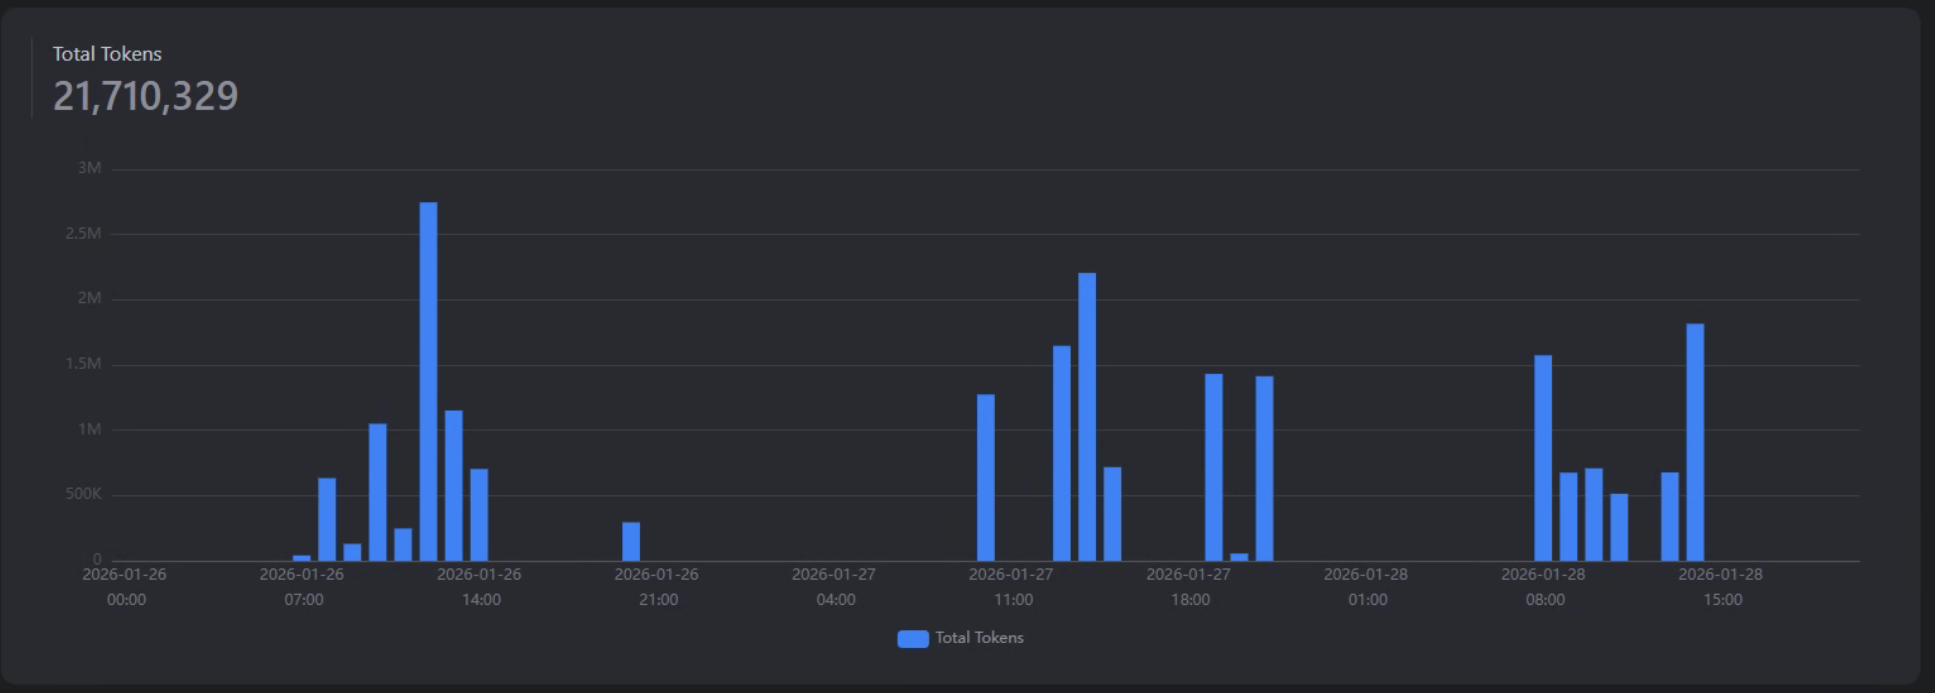Click the 2026-01-26 20:00 bar near 300K

(x=631, y=541)
